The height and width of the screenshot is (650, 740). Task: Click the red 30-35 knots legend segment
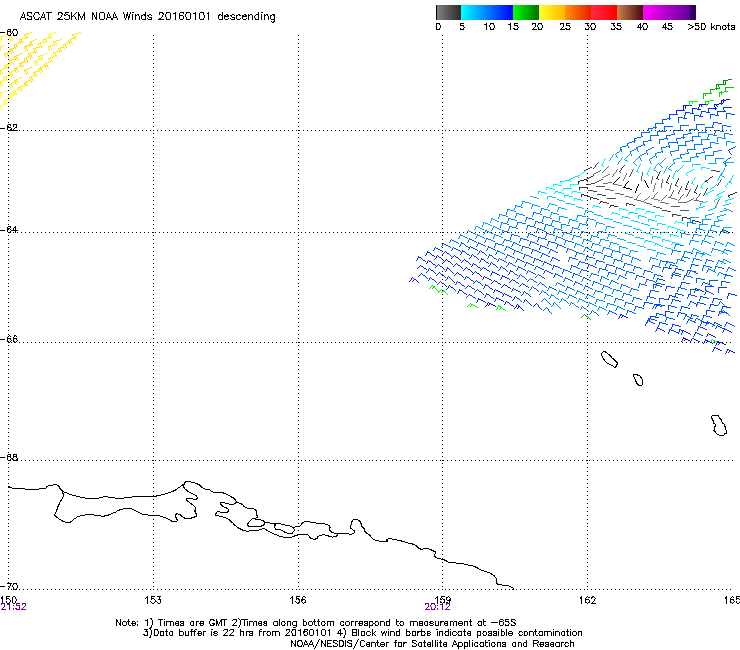point(604,12)
